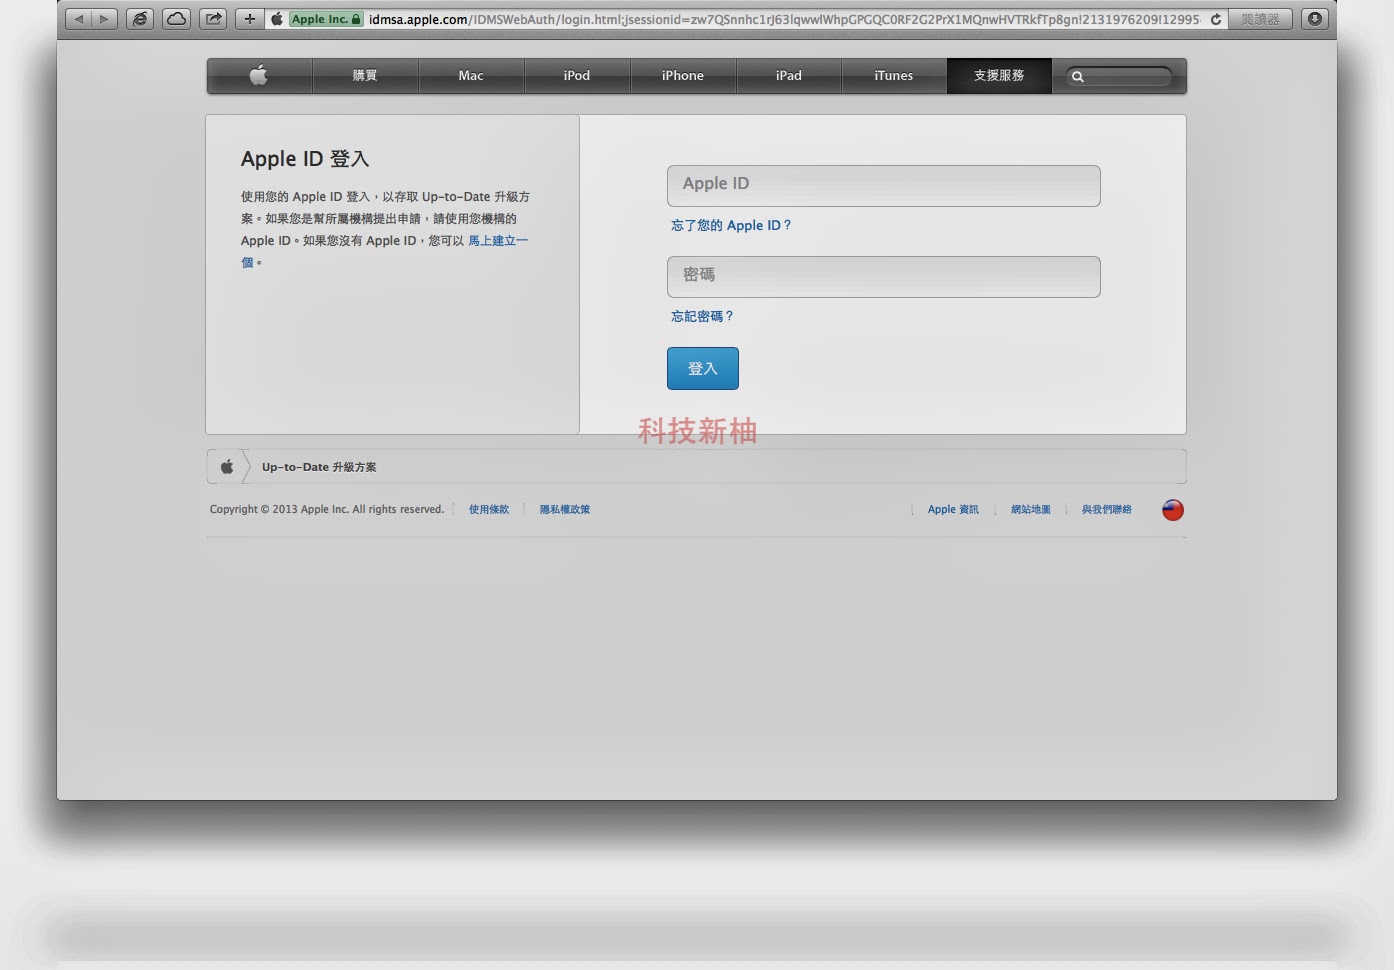The image size is (1394, 970).
Task: Open the Mac tab
Action: (471, 75)
